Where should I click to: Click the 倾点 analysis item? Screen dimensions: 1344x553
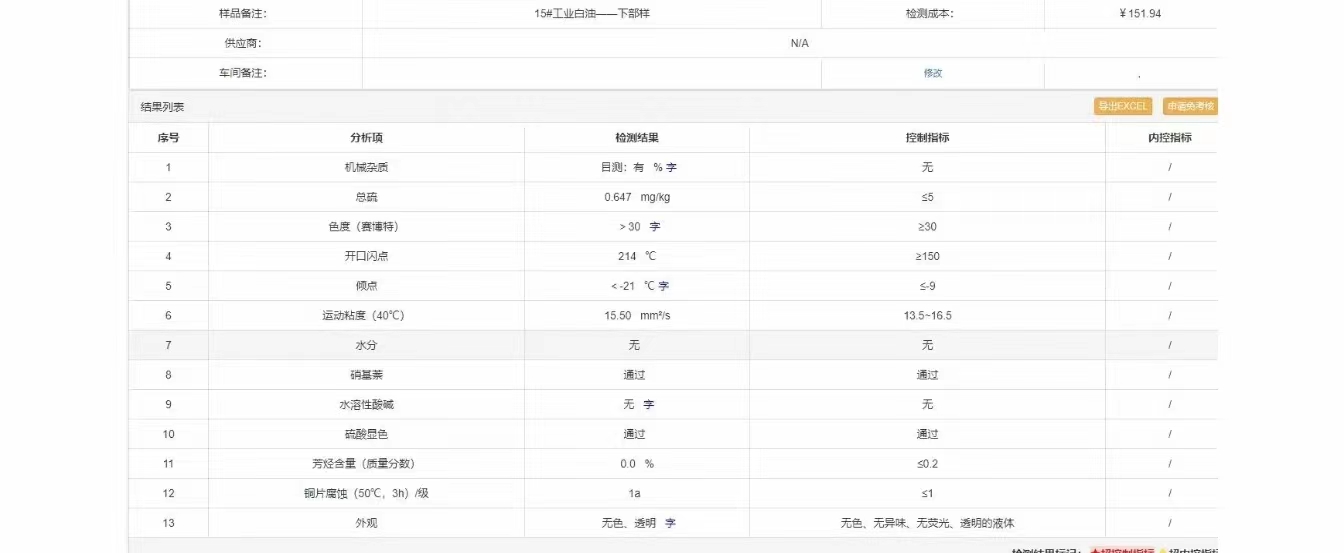pos(366,286)
